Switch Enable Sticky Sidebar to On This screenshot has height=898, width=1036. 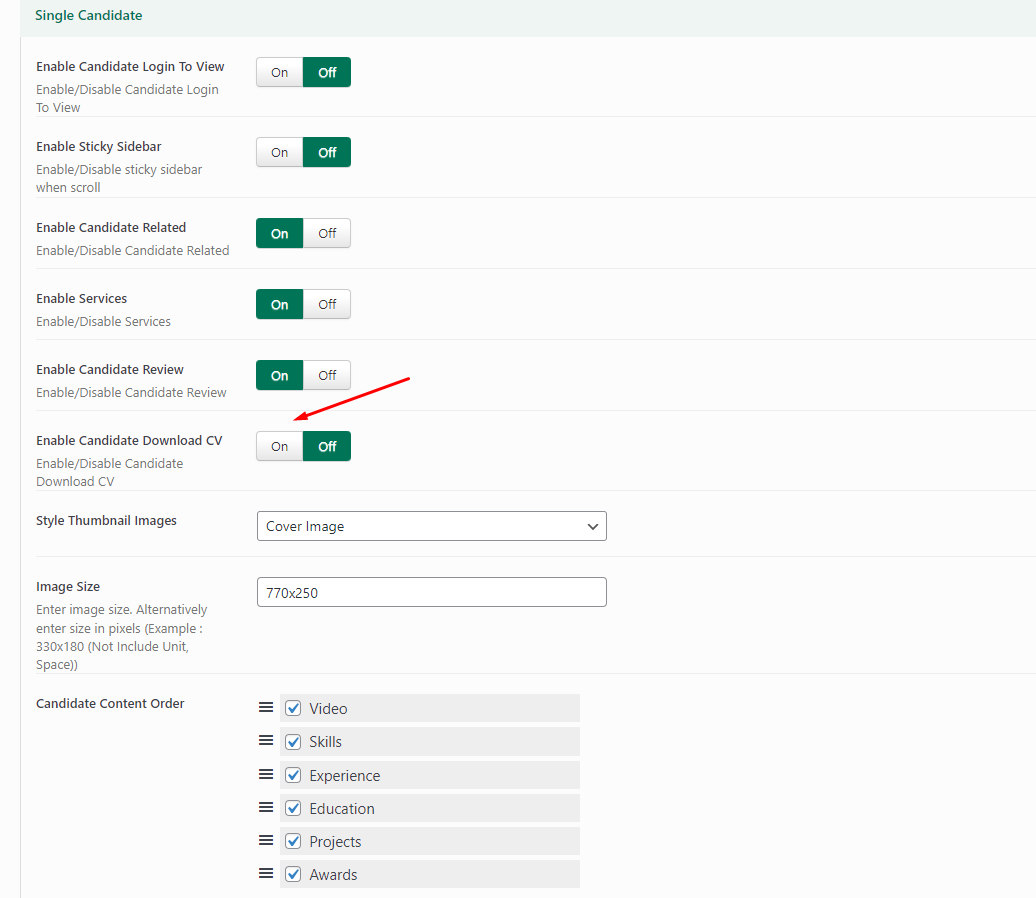pos(280,152)
